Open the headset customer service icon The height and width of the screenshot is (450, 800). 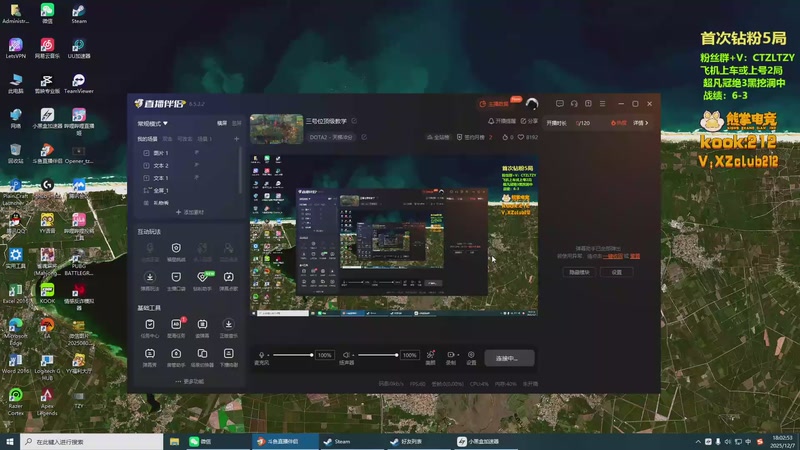click(574, 104)
